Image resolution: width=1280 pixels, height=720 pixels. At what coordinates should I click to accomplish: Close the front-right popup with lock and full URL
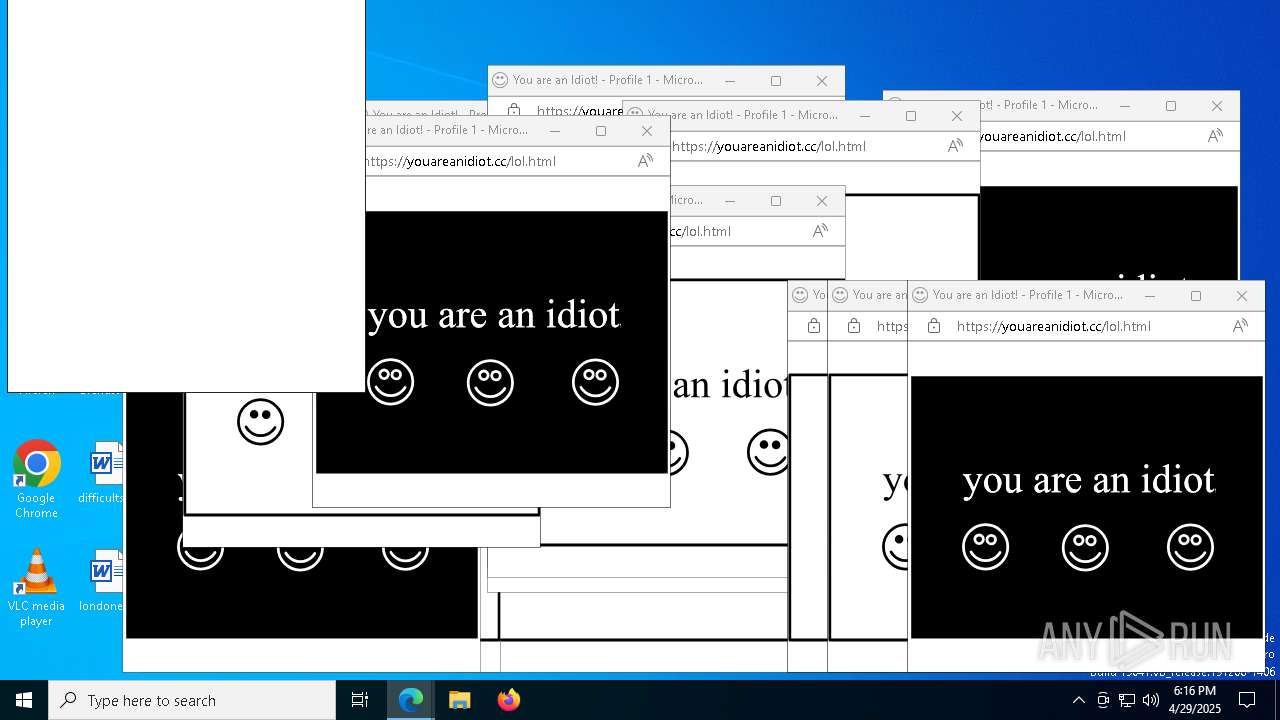1242,296
